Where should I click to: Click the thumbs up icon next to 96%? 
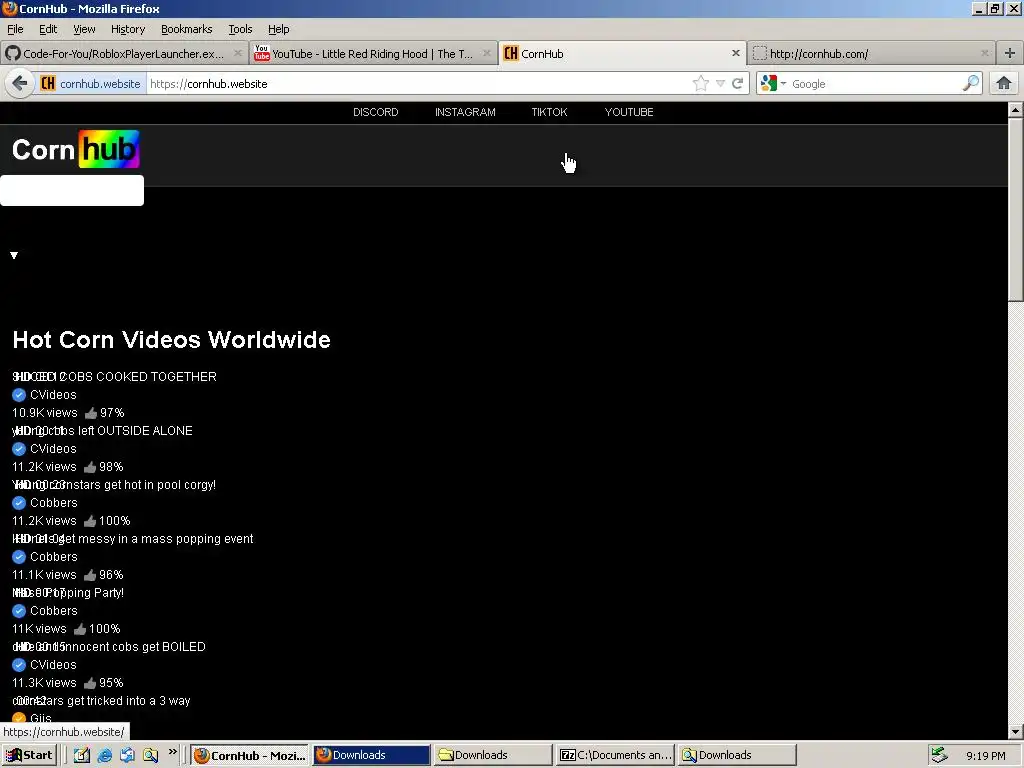pyautogui.click(x=90, y=575)
